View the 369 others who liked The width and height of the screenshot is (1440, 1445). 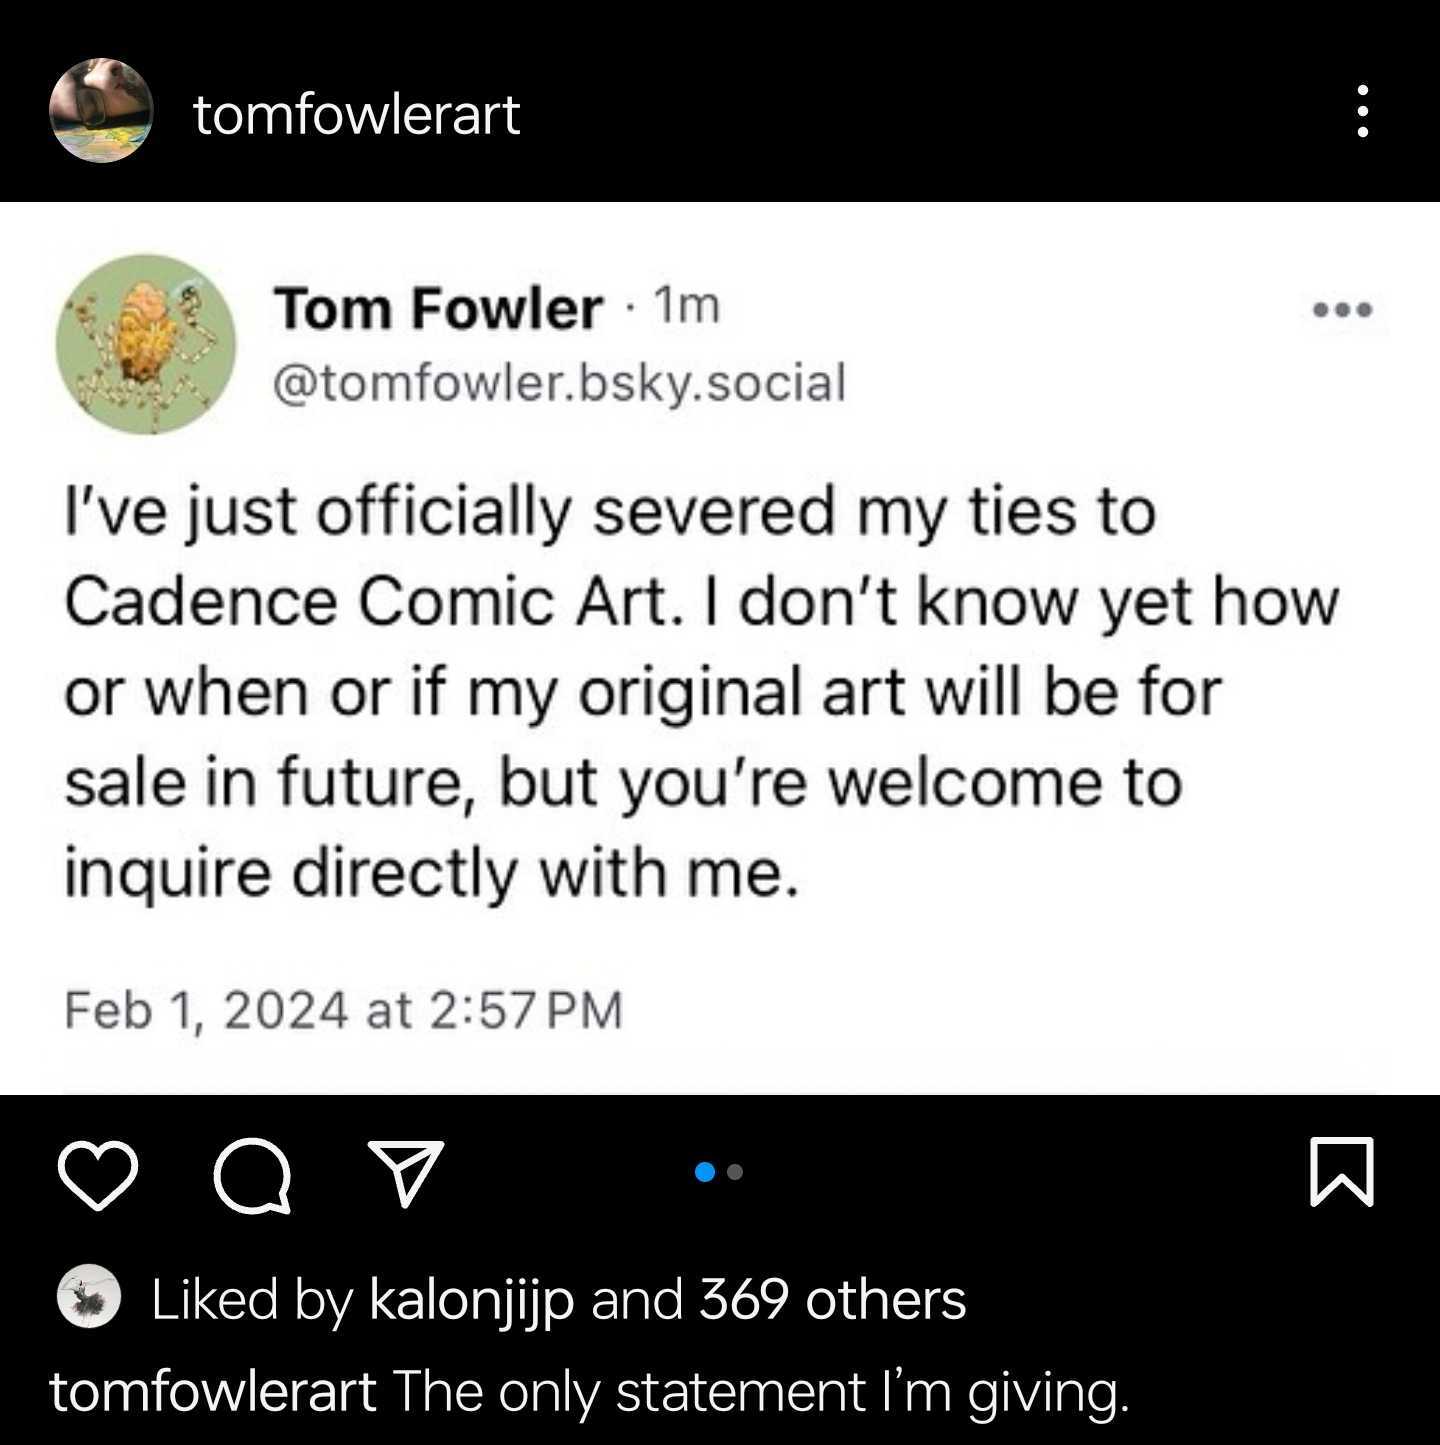(832, 1299)
